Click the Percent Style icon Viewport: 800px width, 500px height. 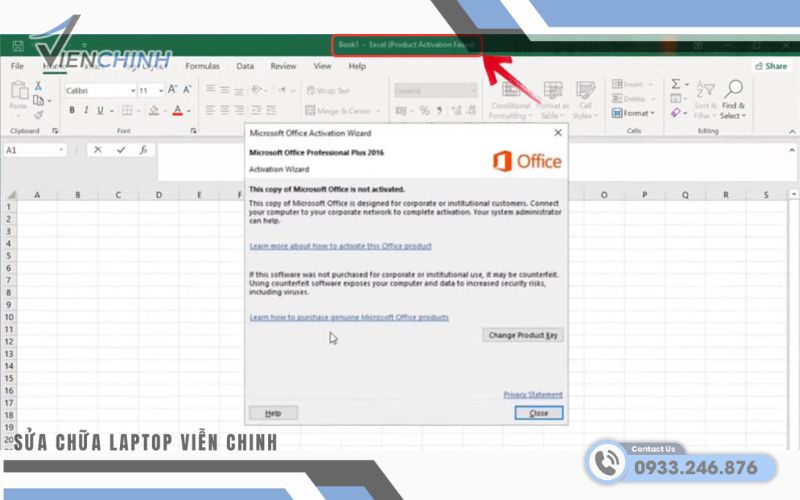(x=424, y=111)
